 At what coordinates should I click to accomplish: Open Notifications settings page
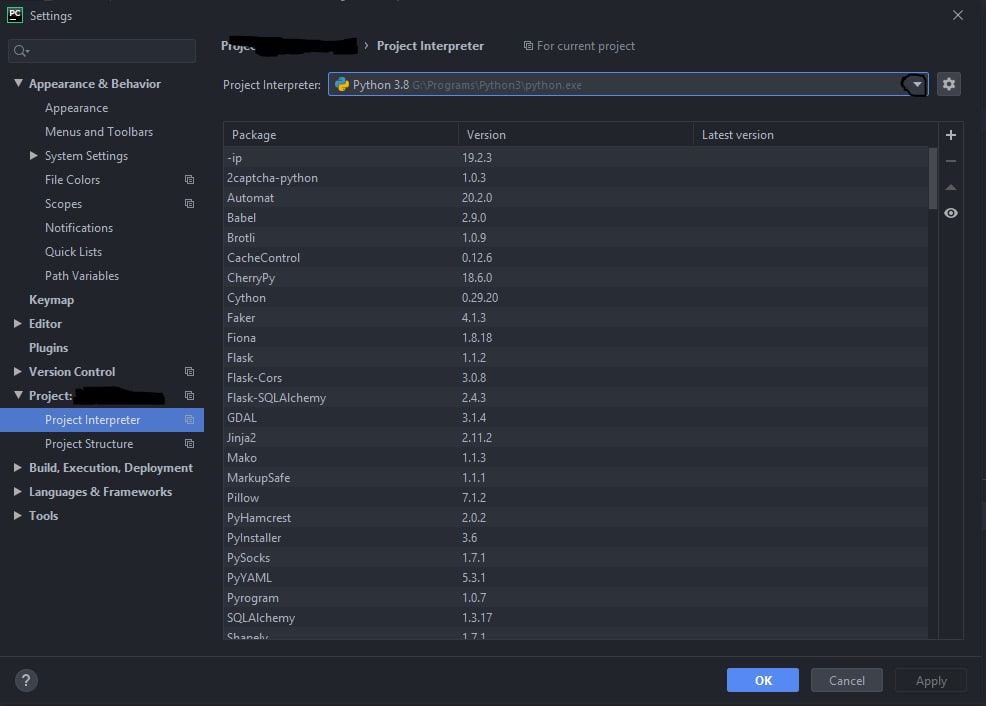[79, 228]
